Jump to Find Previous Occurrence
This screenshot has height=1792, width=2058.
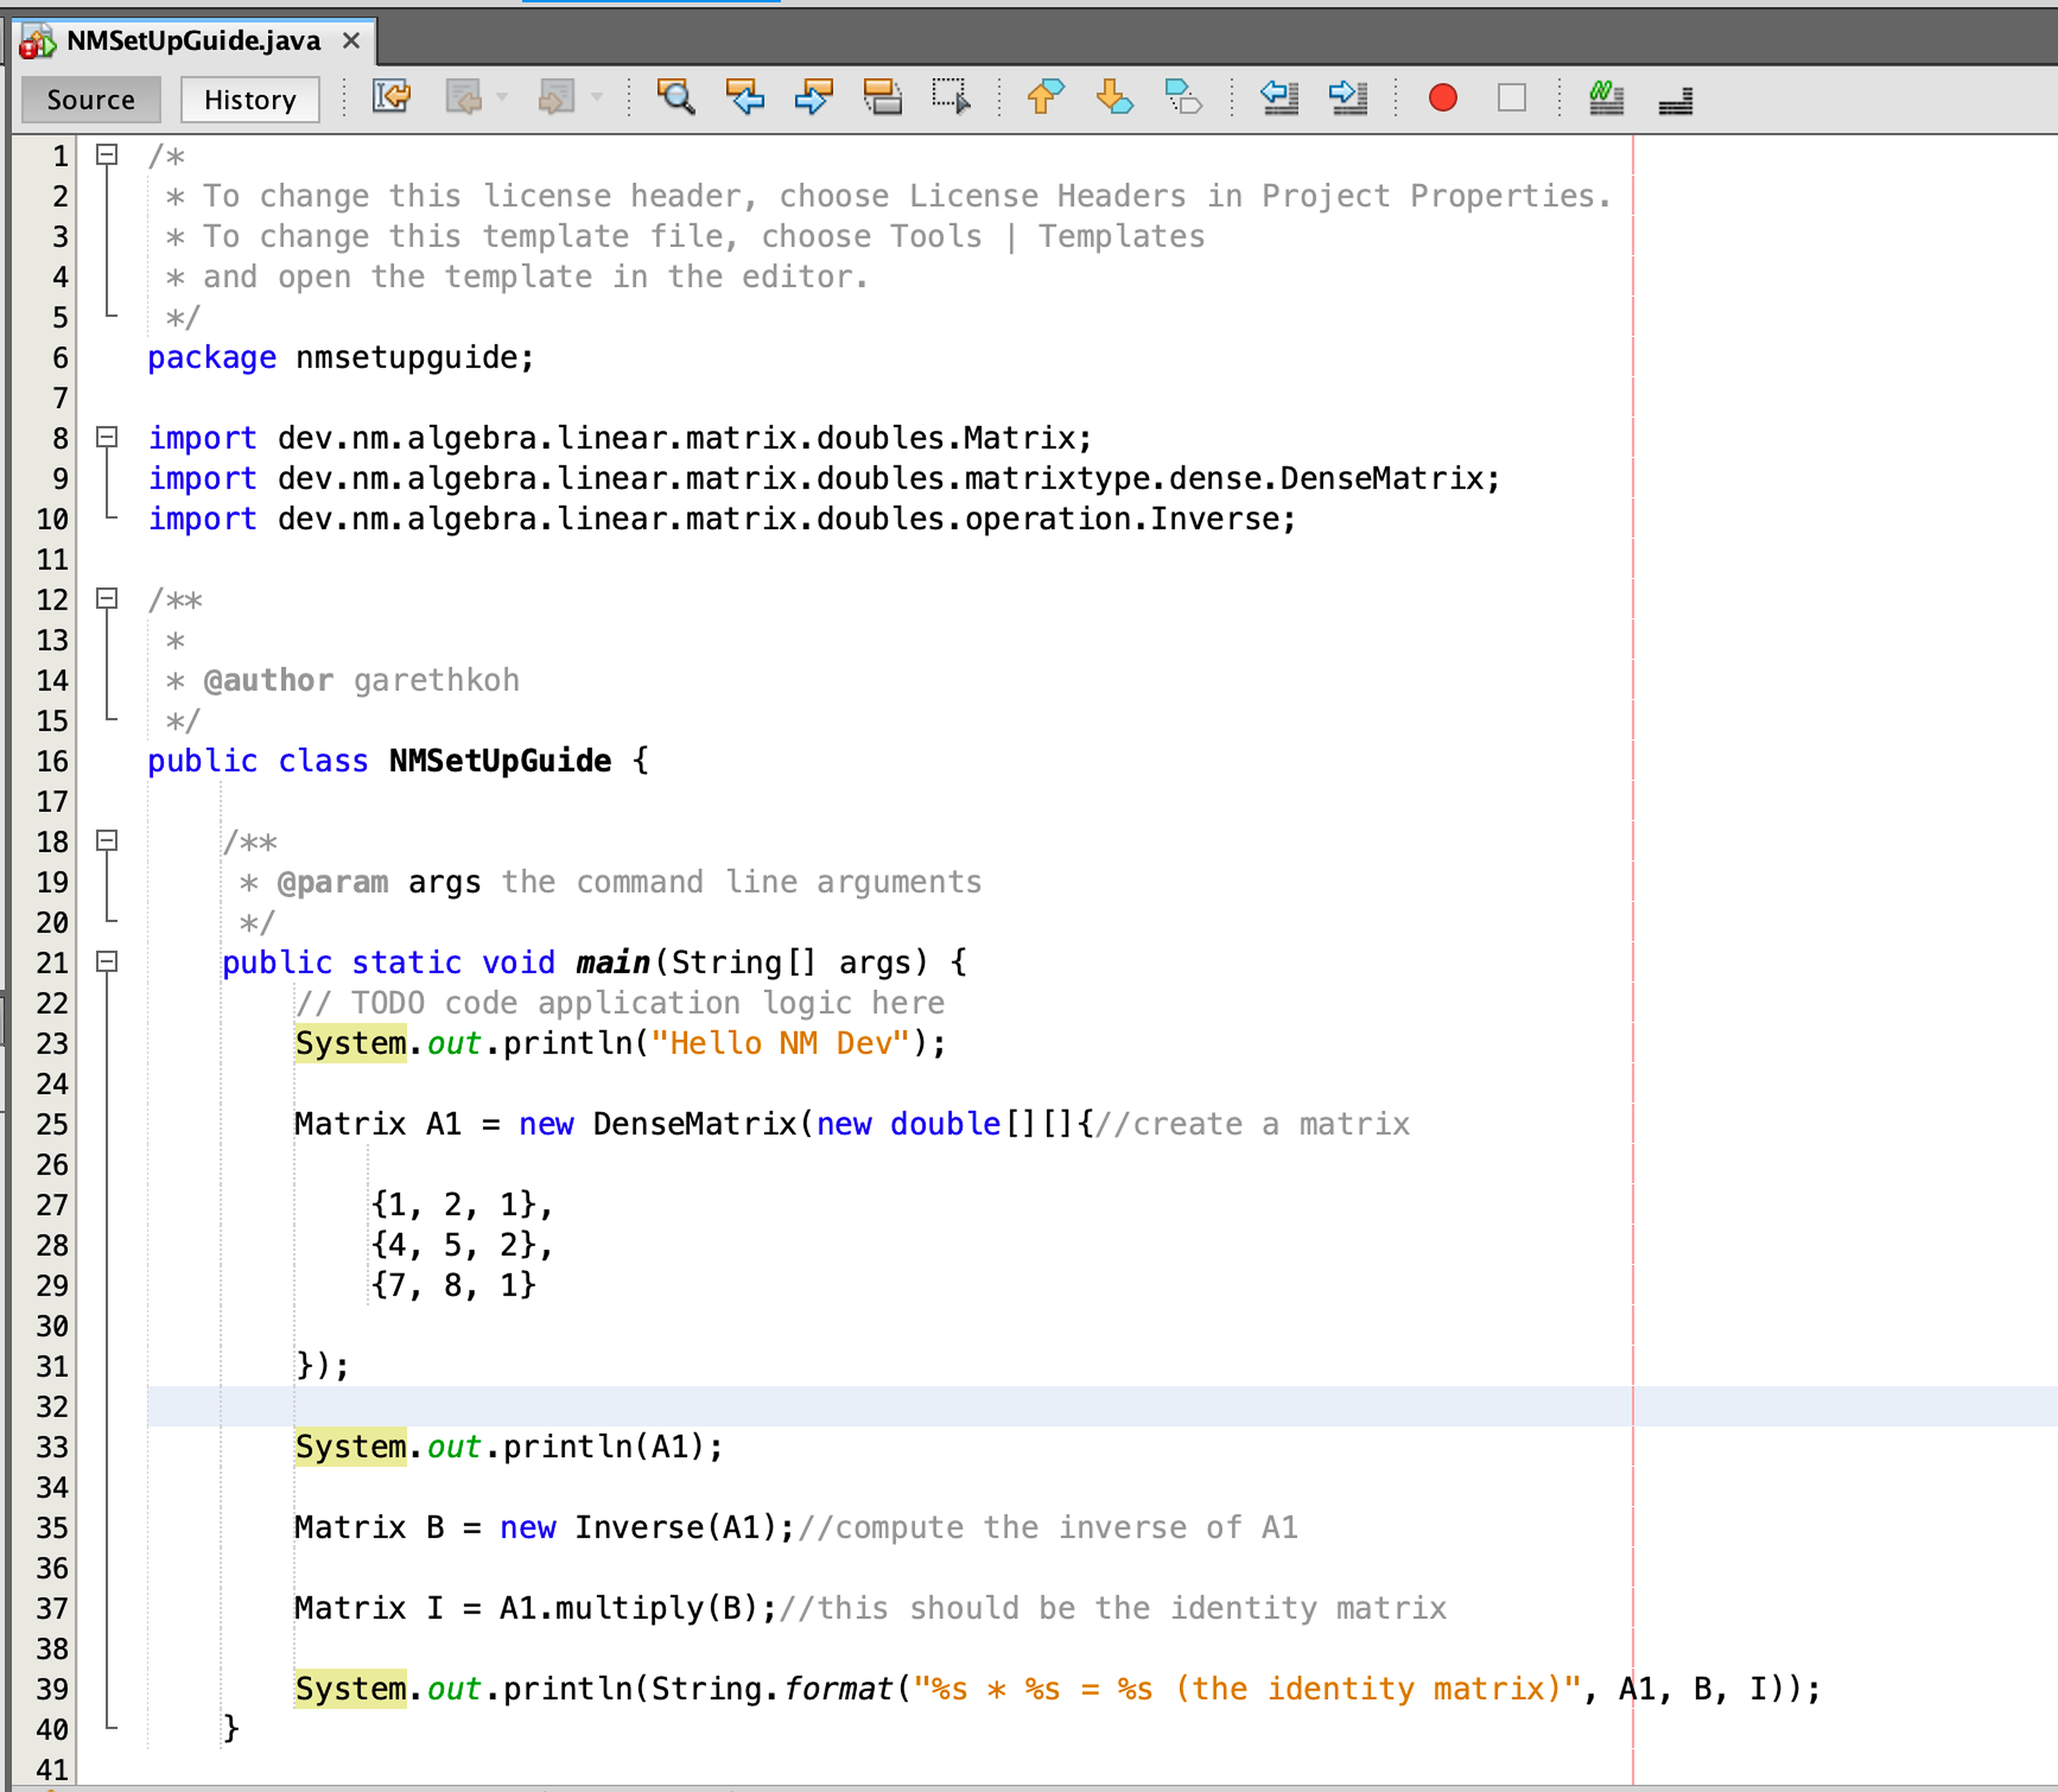(x=745, y=97)
